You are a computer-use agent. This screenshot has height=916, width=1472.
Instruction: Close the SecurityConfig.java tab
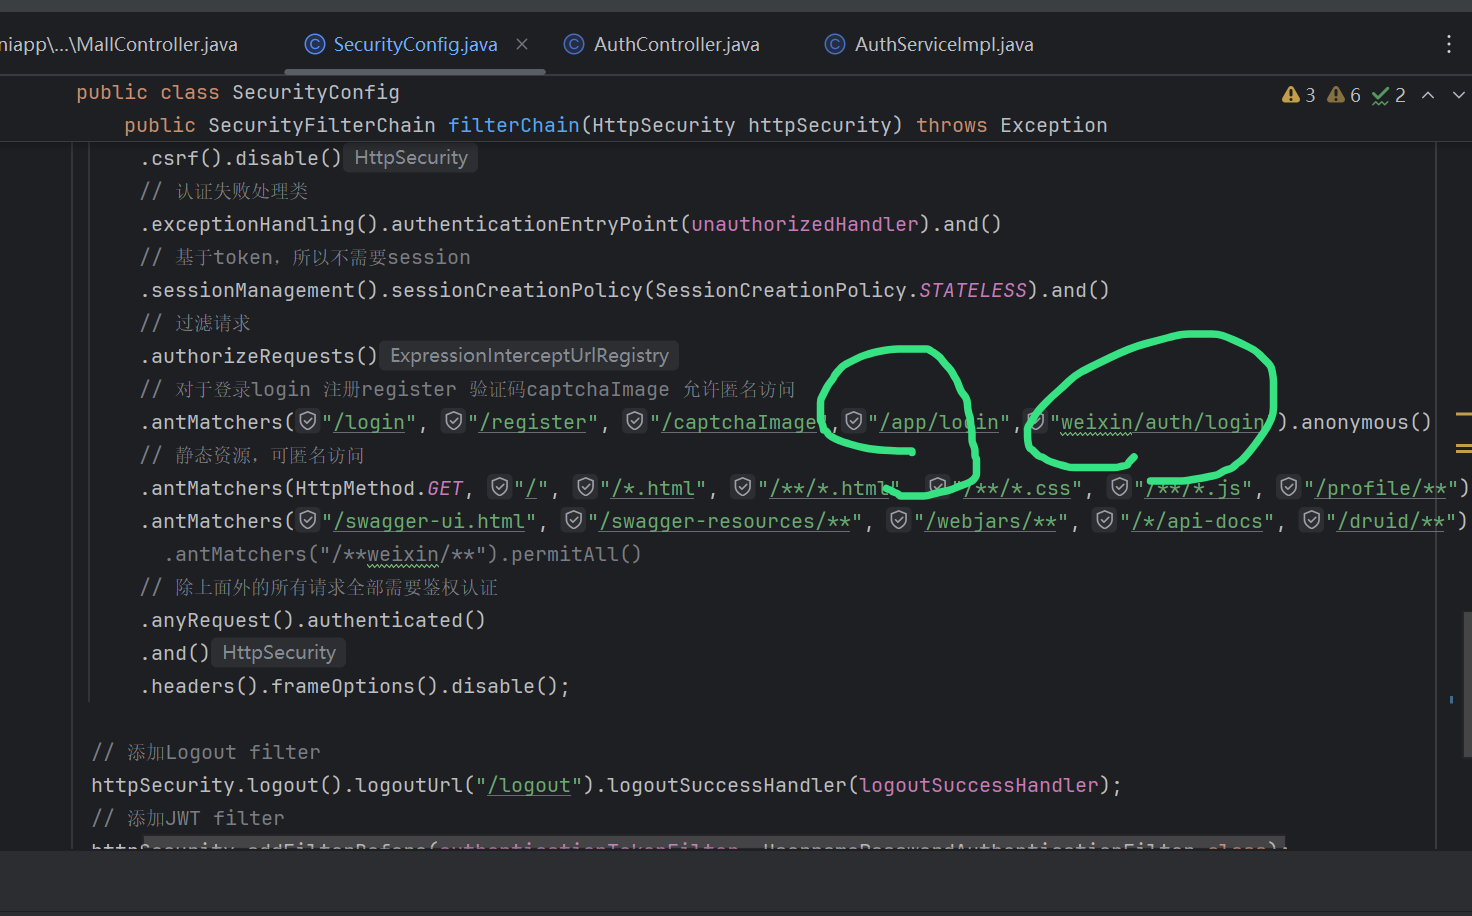[x=522, y=44]
